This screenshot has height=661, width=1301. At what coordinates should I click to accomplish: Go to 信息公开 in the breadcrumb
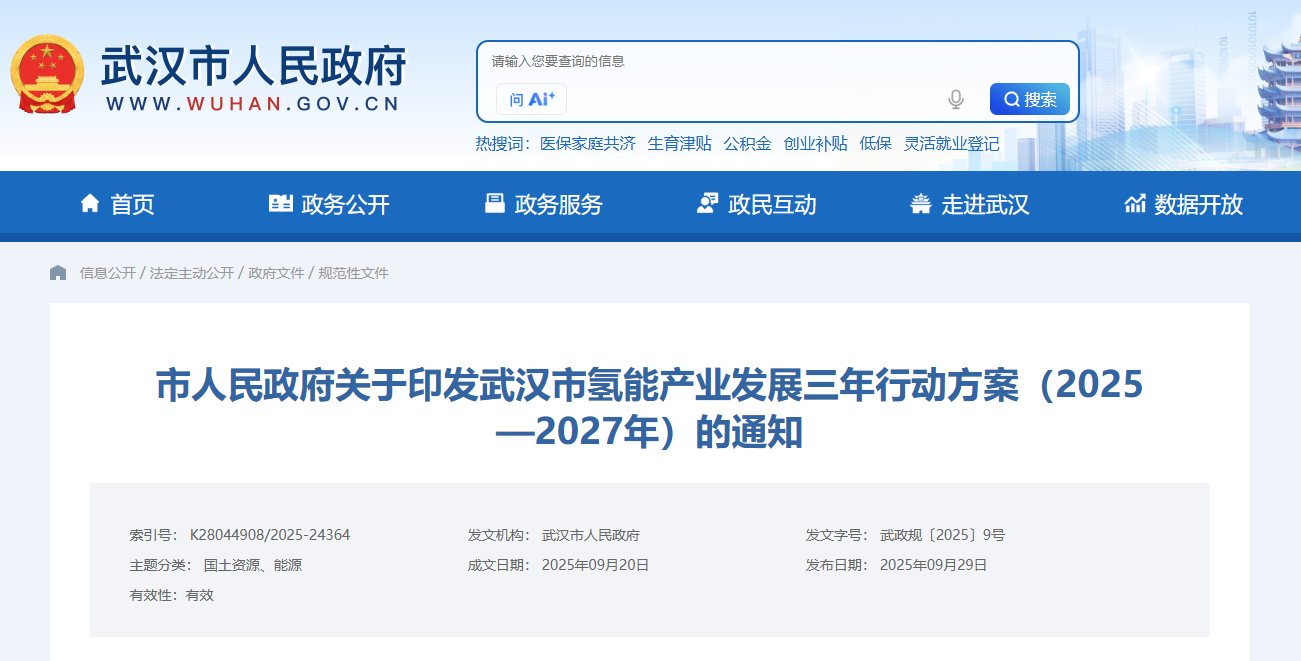[107, 273]
